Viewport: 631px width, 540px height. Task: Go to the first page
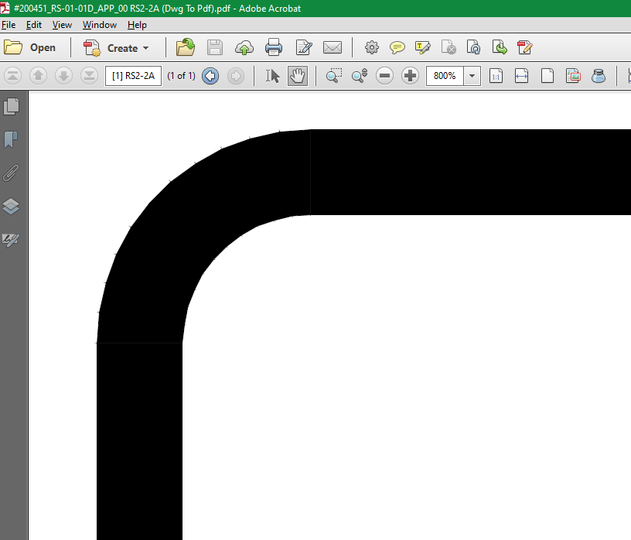click(x=12, y=76)
